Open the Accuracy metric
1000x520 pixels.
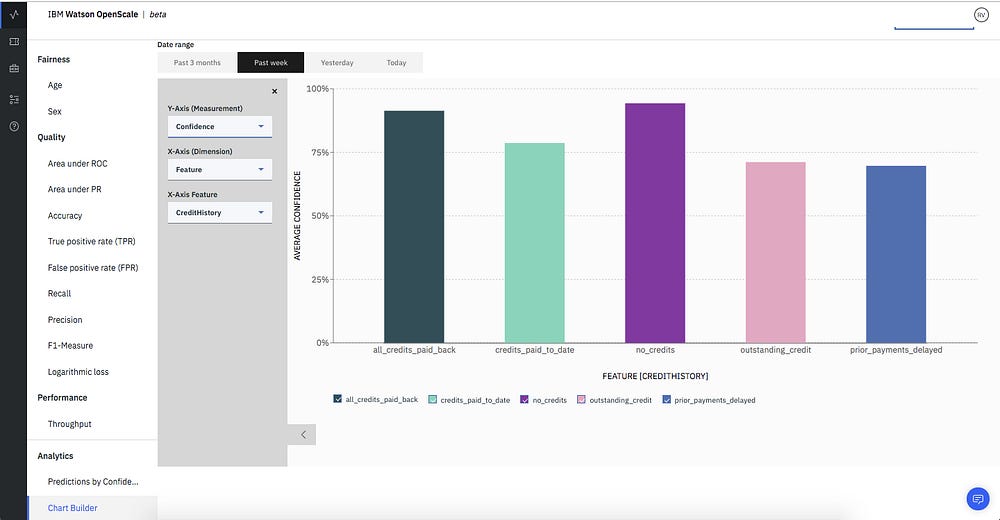[x=64, y=216]
